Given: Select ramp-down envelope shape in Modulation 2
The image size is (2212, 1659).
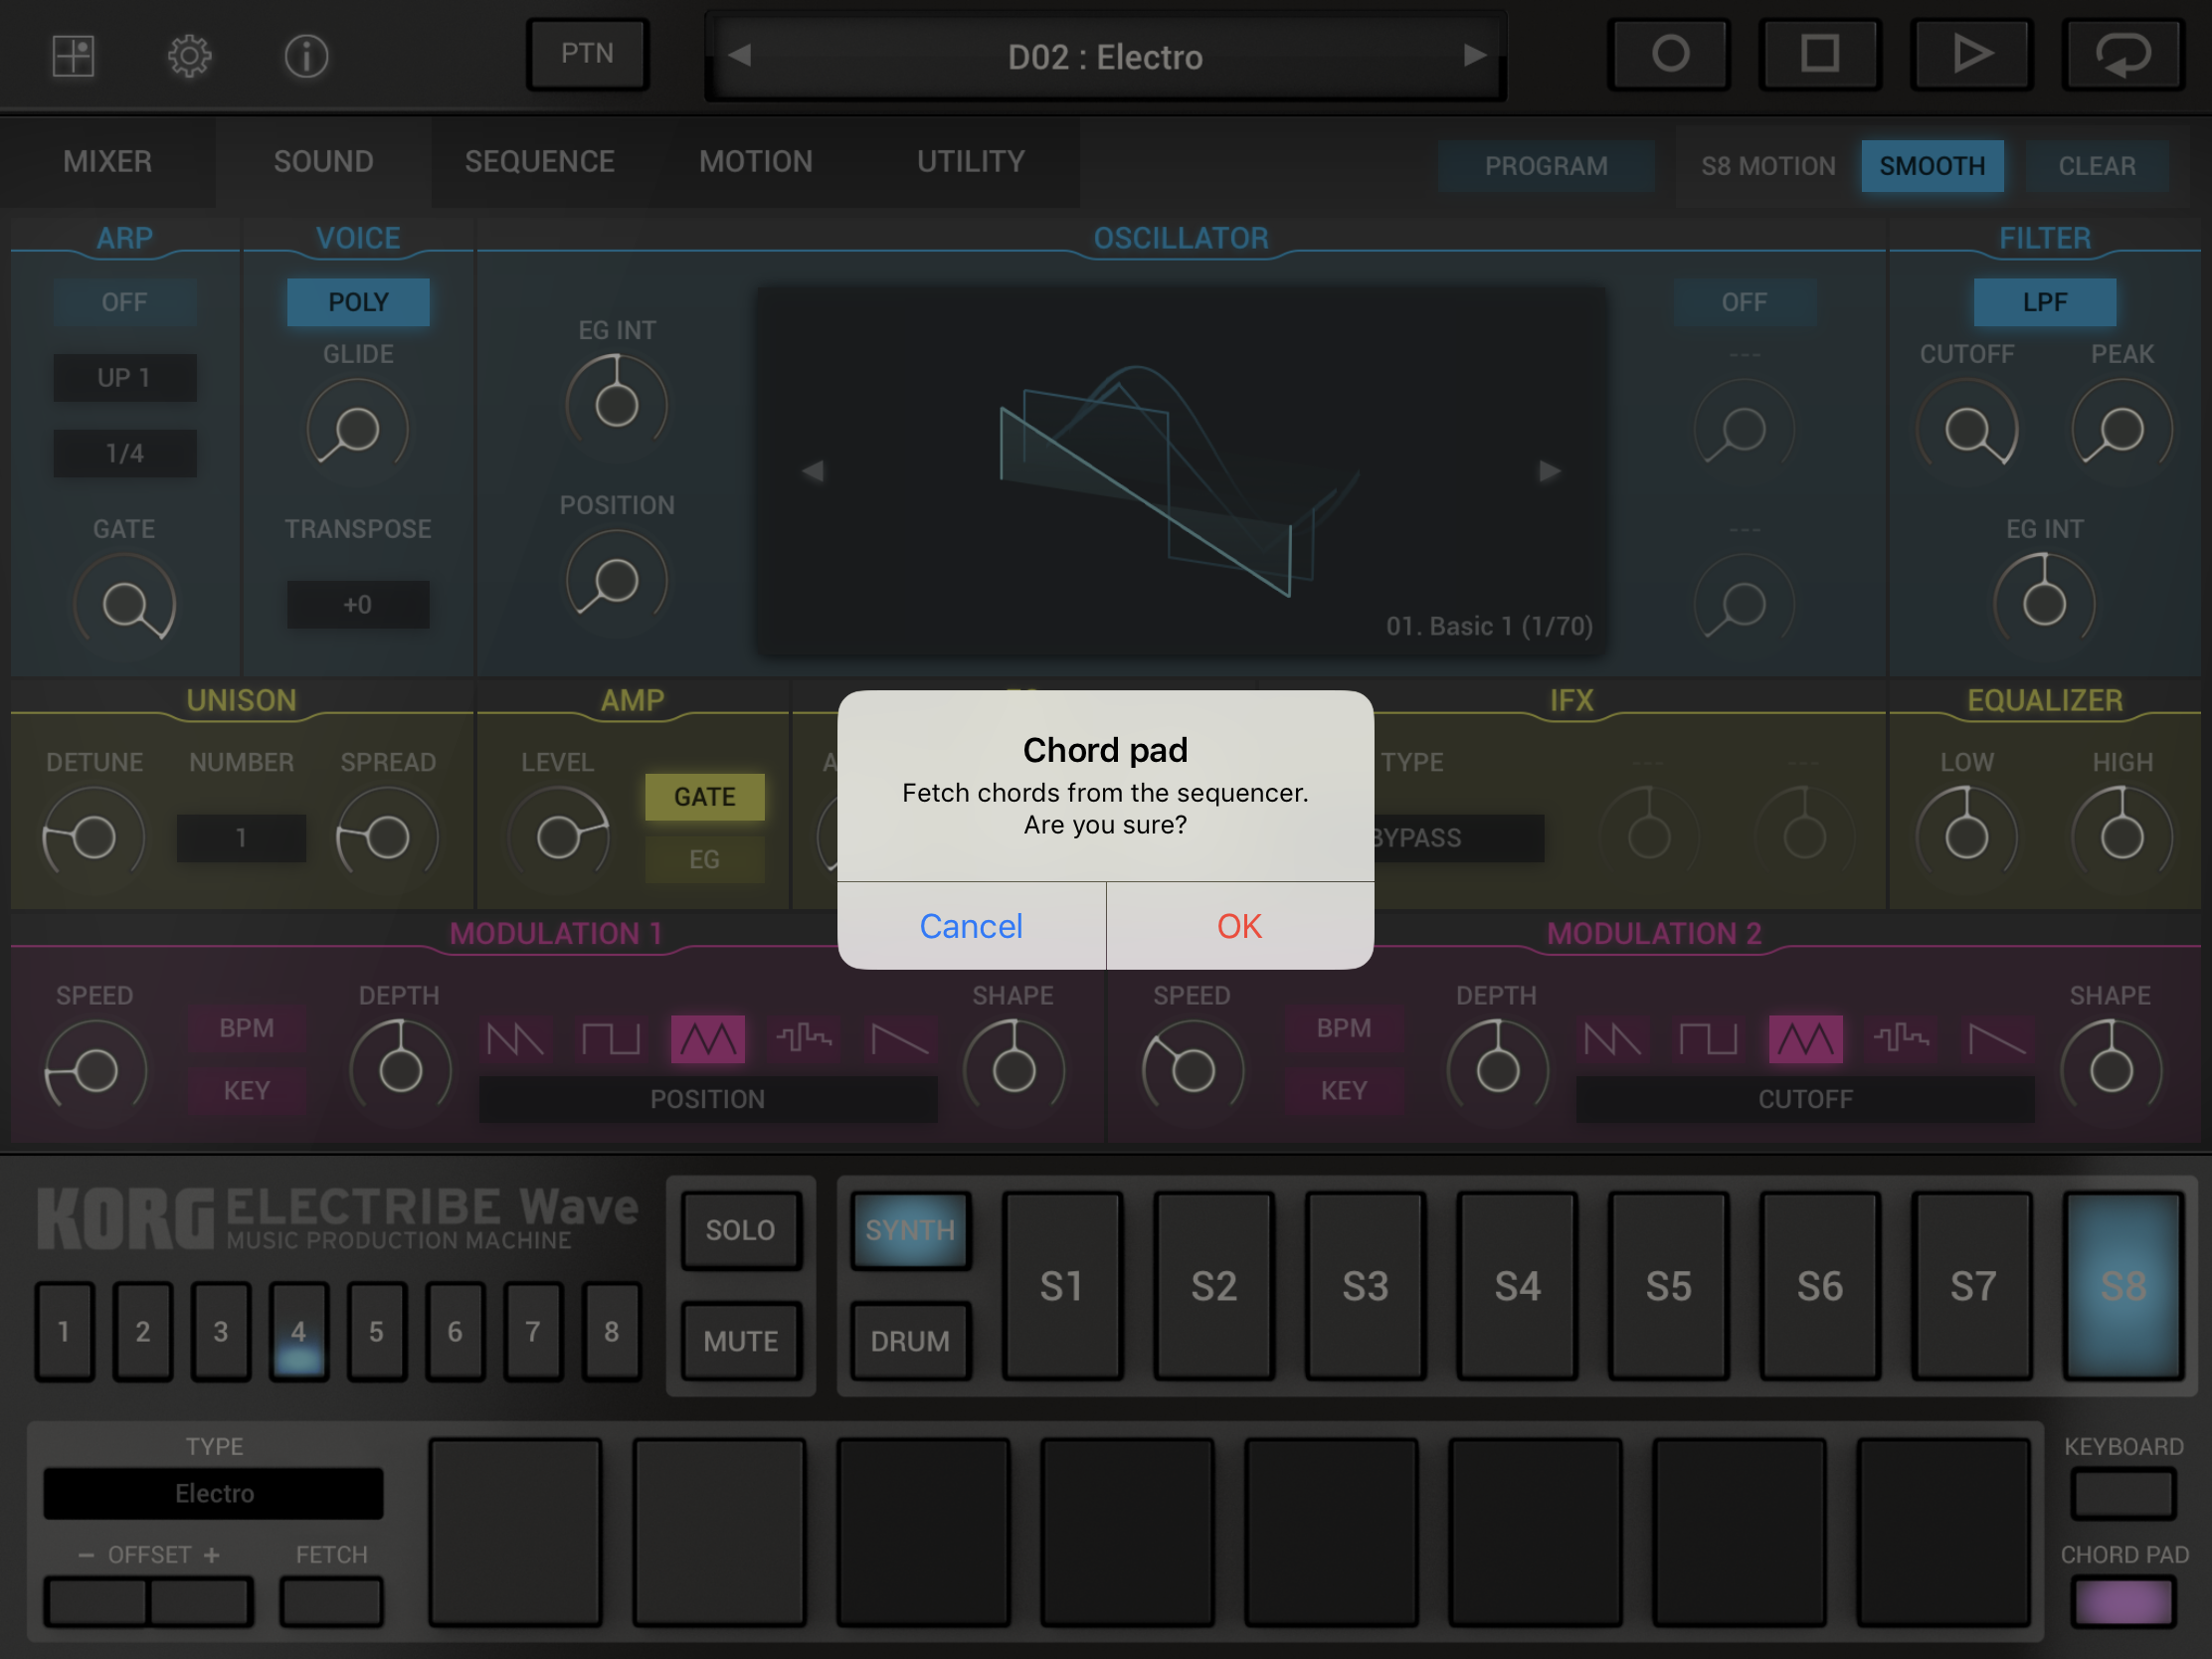Looking at the screenshot, I should point(1997,1040).
